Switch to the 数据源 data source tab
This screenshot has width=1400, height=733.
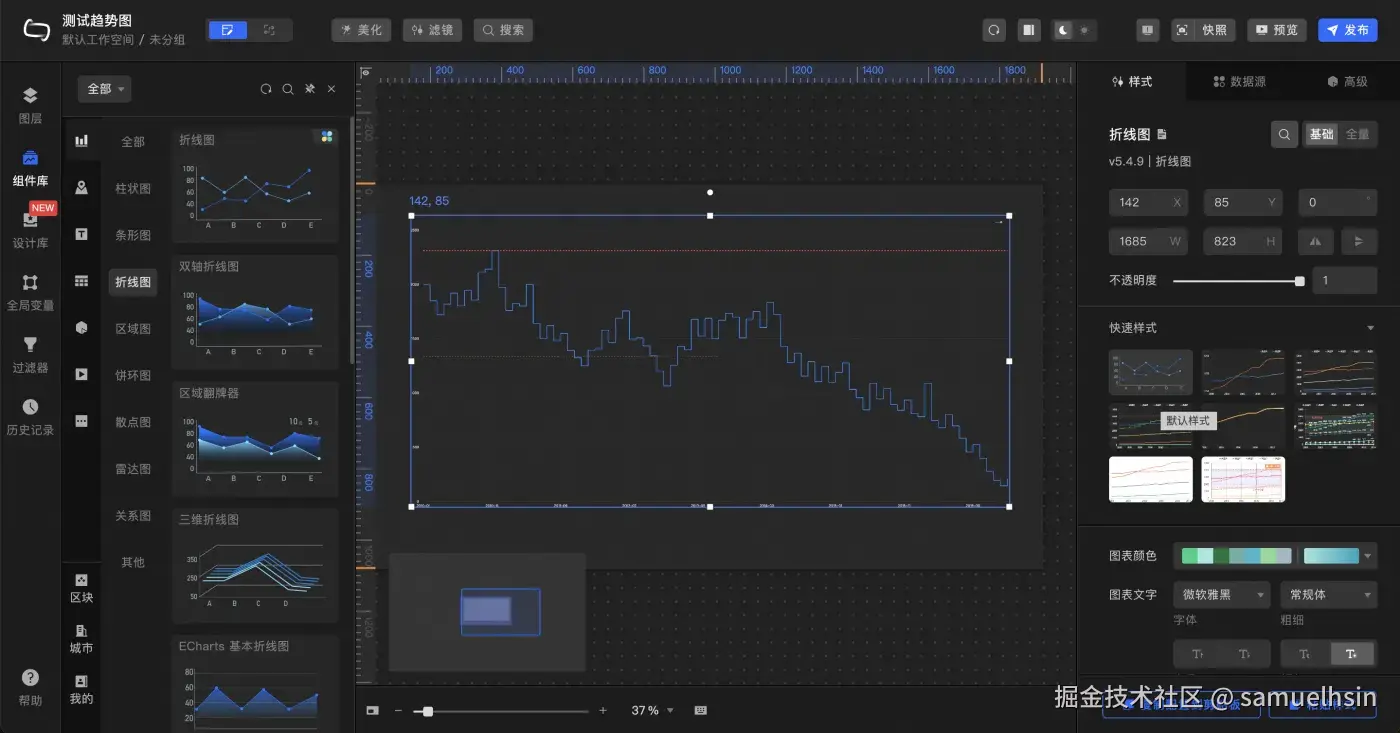pyautogui.click(x=1240, y=82)
